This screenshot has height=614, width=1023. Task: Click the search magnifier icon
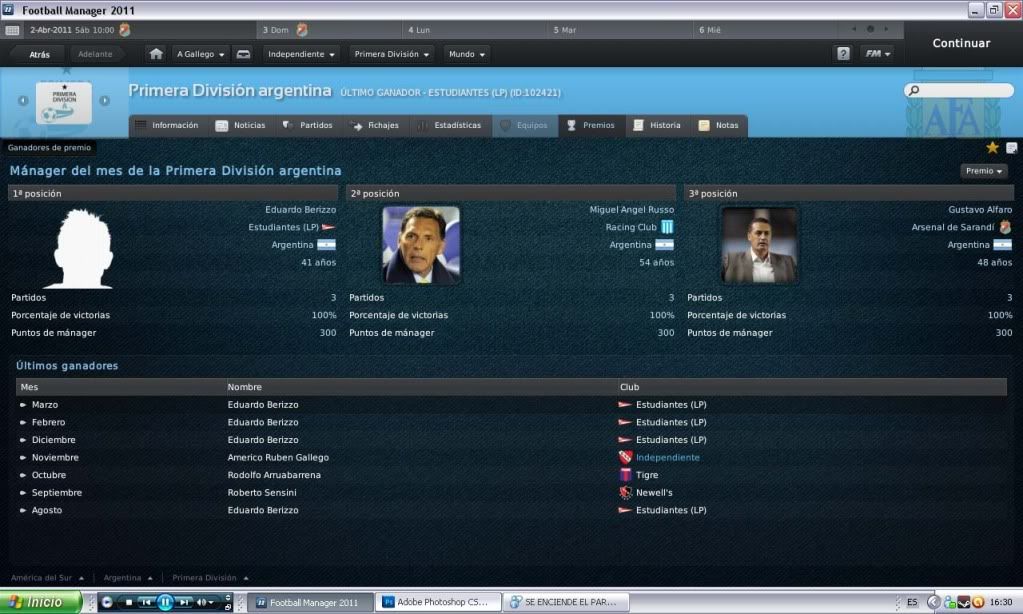point(914,90)
